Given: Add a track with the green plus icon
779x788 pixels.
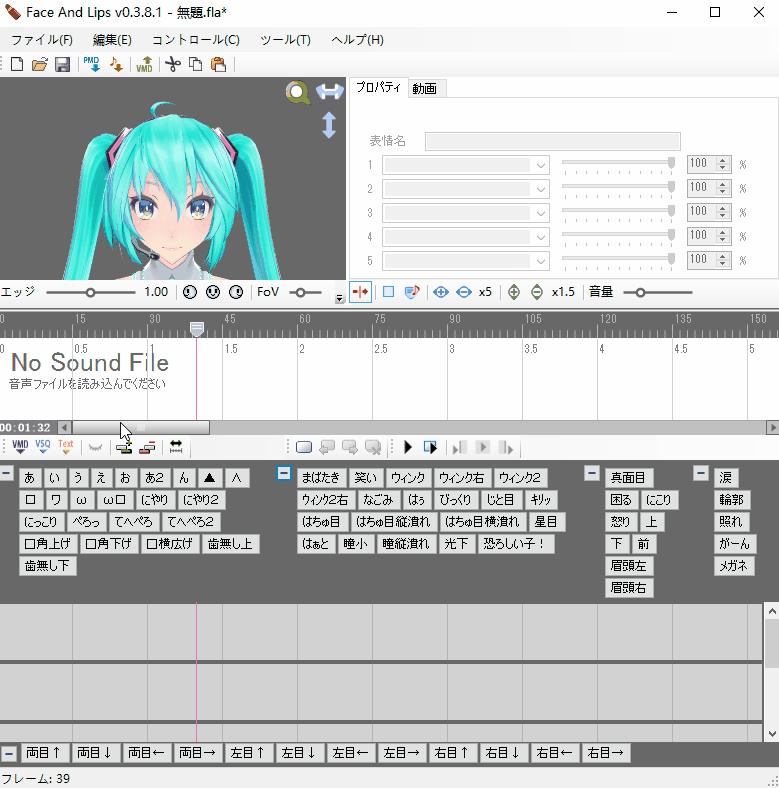Looking at the screenshot, I should [x=124, y=447].
